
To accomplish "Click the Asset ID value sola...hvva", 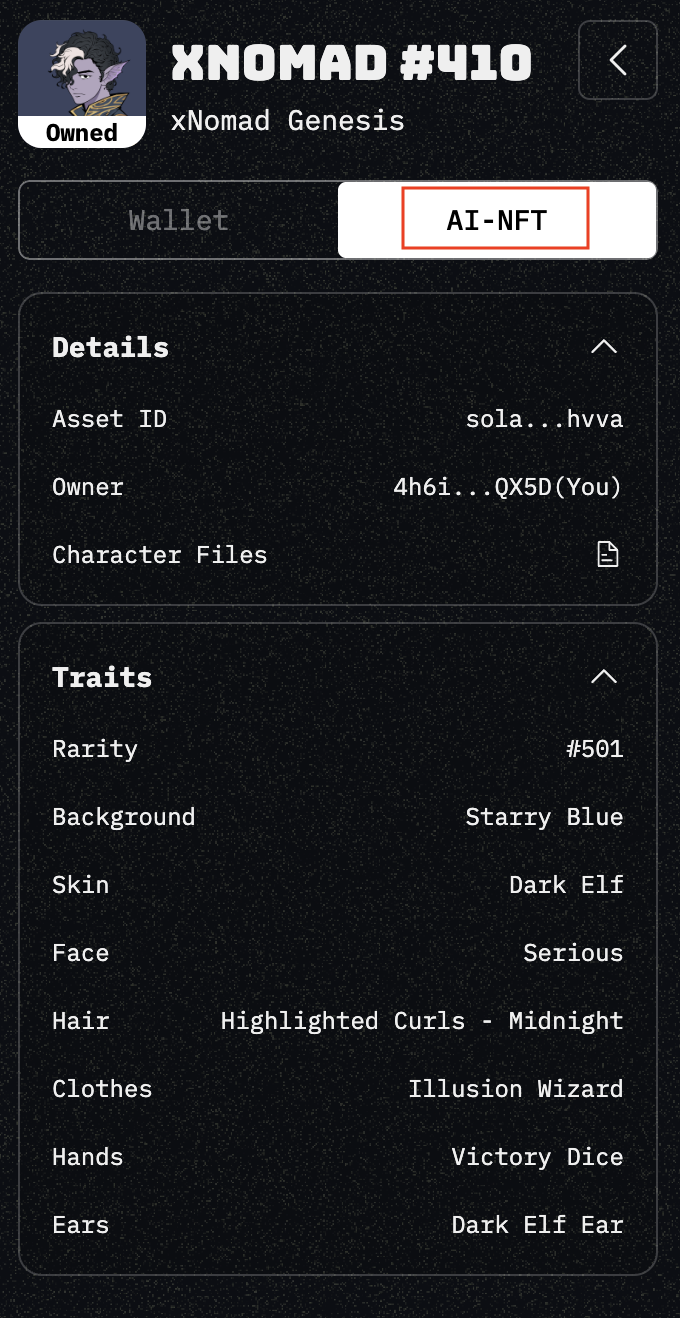I will tap(544, 419).
